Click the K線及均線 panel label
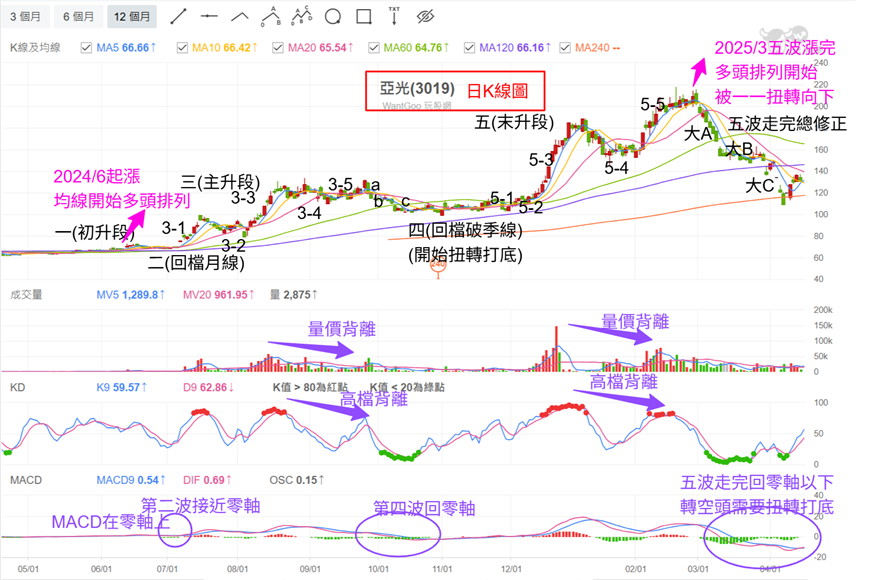 point(35,48)
